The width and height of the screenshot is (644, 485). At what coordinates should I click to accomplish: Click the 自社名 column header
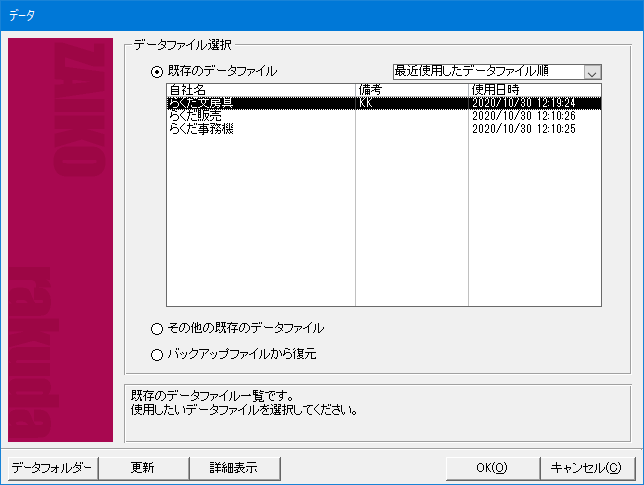[x=260, y=90]
